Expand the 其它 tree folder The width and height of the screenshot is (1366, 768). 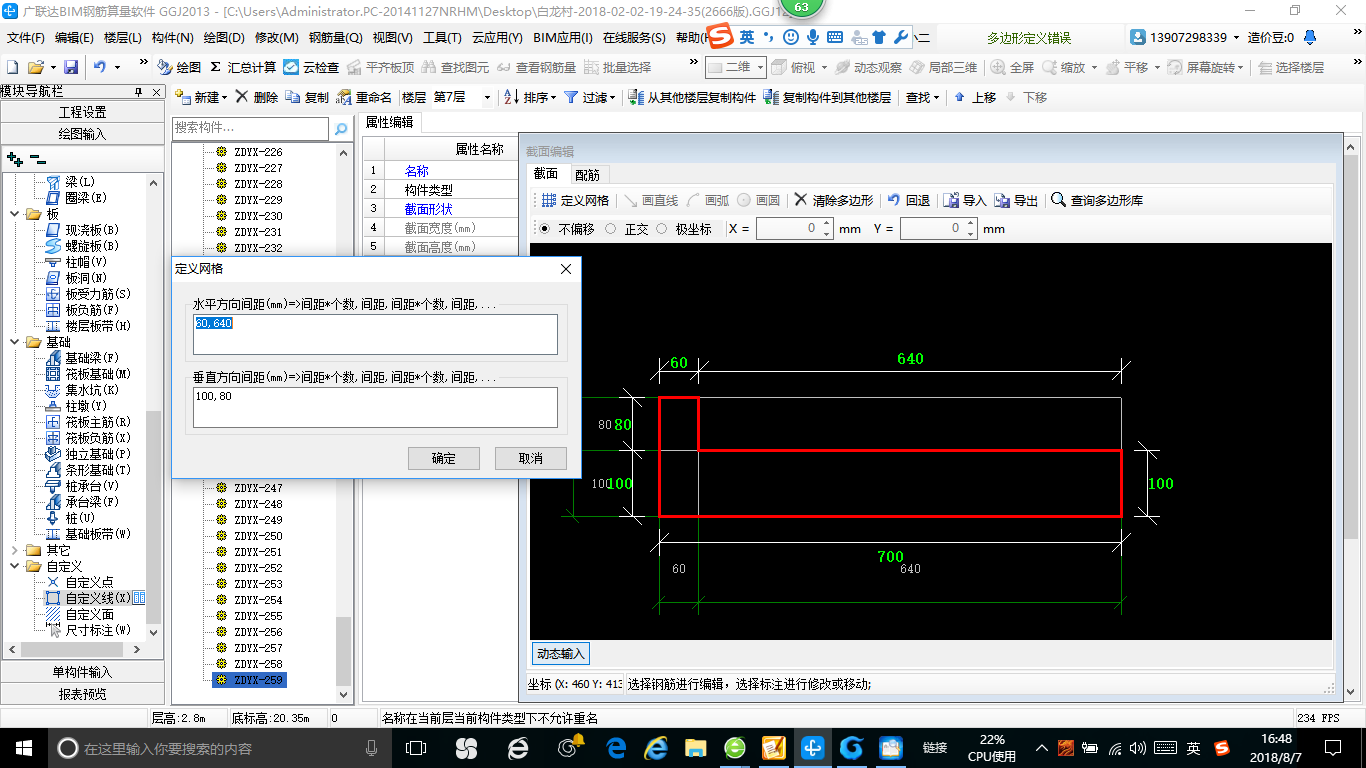click(14, 550)
